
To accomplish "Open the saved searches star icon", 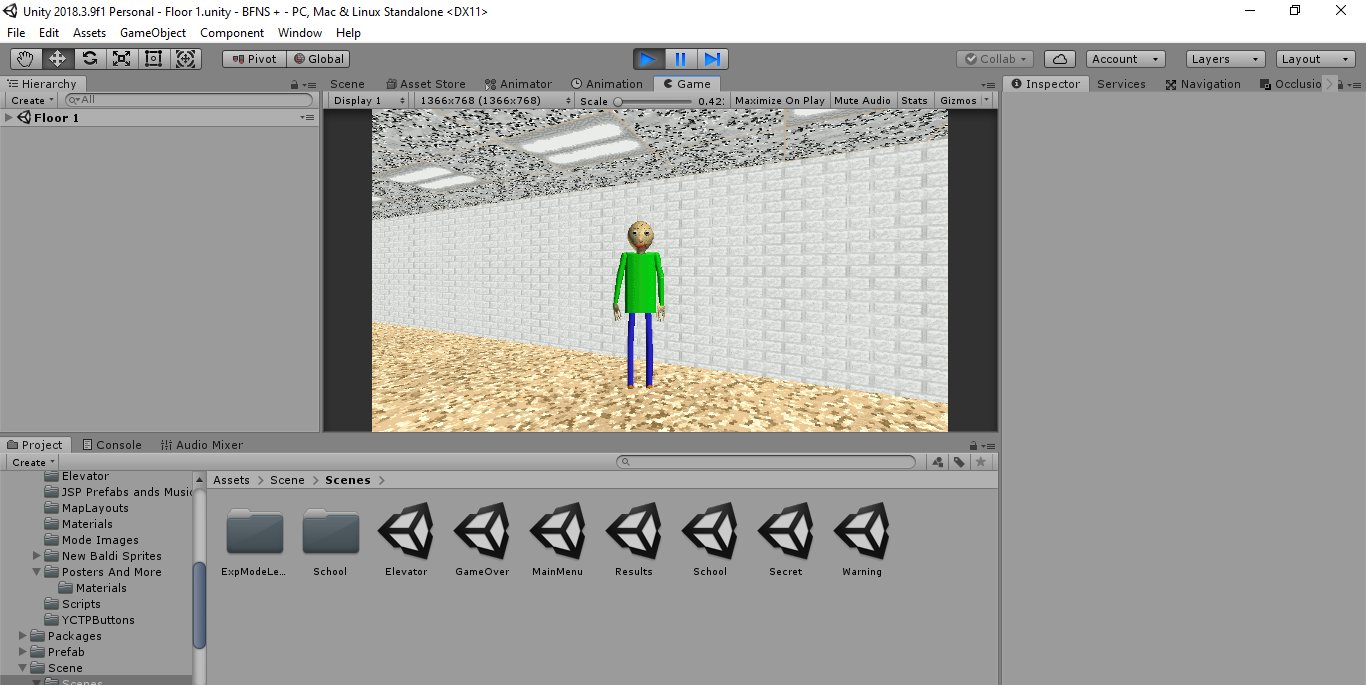I will 981,462.
